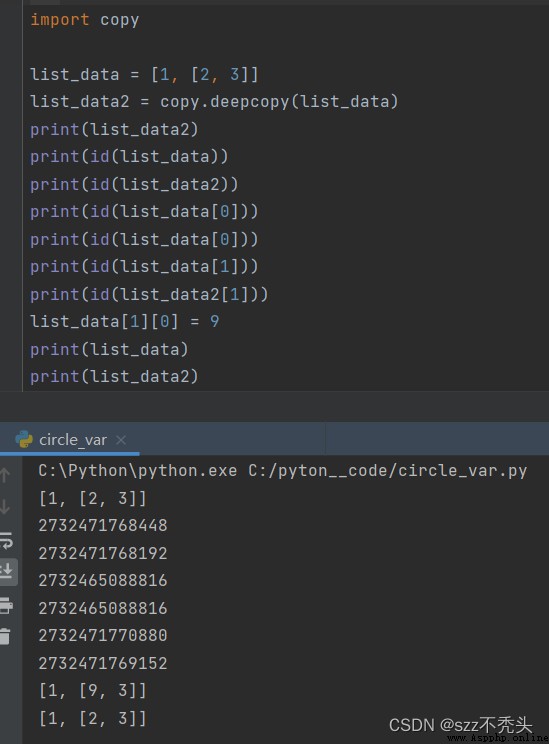The width and height of the screenshot is (549, 744).
Task: Clear console output with the trash icon
Action: point(5,637)
